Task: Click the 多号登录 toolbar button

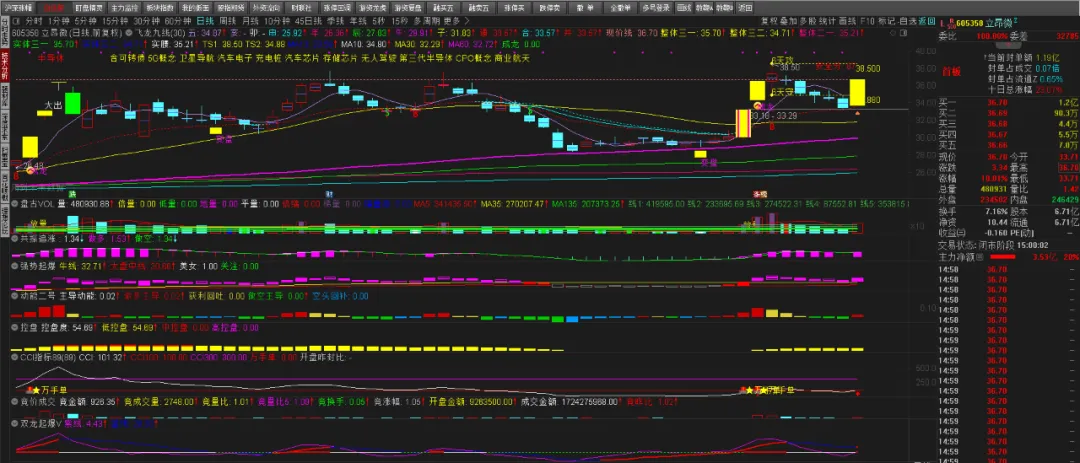Action: pos(655,8)
